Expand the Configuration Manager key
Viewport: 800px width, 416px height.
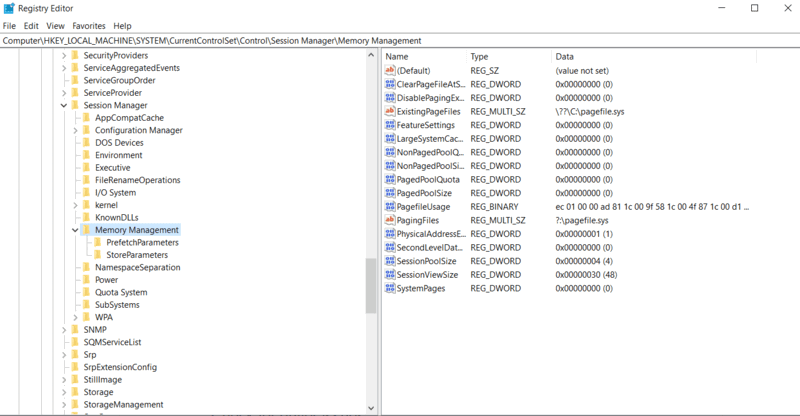(75, 130)
